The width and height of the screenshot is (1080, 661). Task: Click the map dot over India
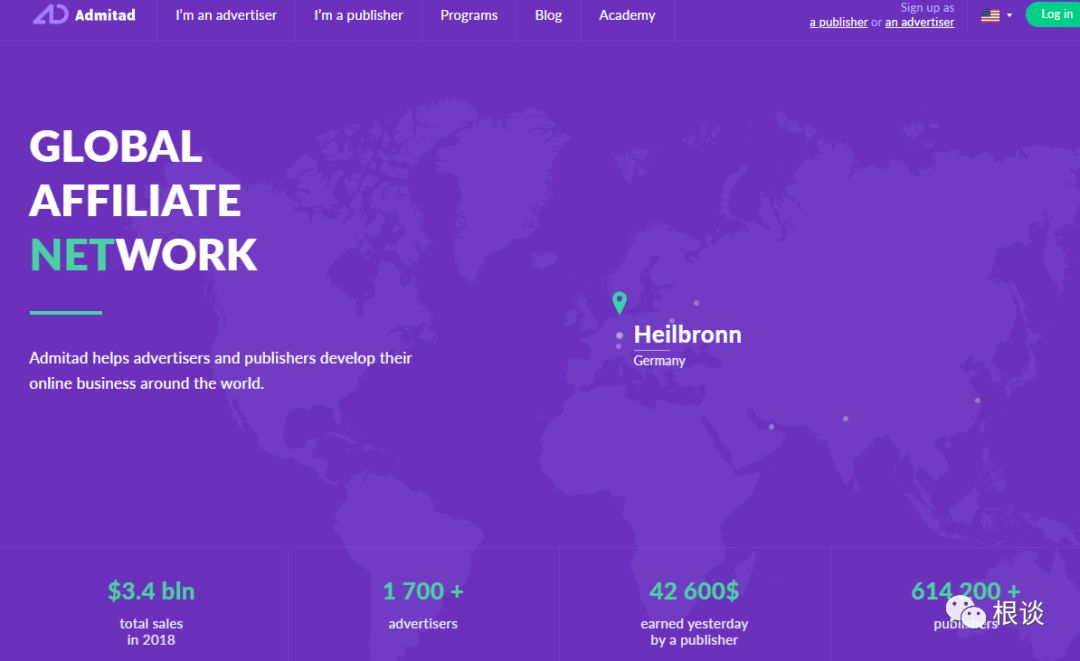(846, 418)
